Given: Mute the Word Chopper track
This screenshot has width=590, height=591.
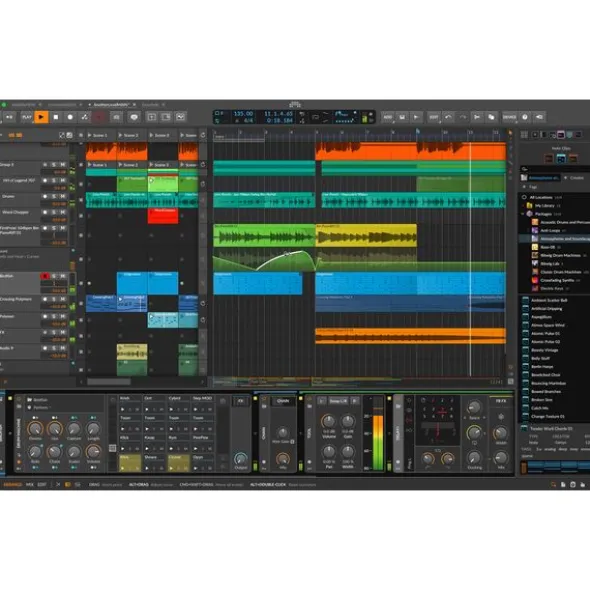Looking at the screenshot, I should (63, 212).
